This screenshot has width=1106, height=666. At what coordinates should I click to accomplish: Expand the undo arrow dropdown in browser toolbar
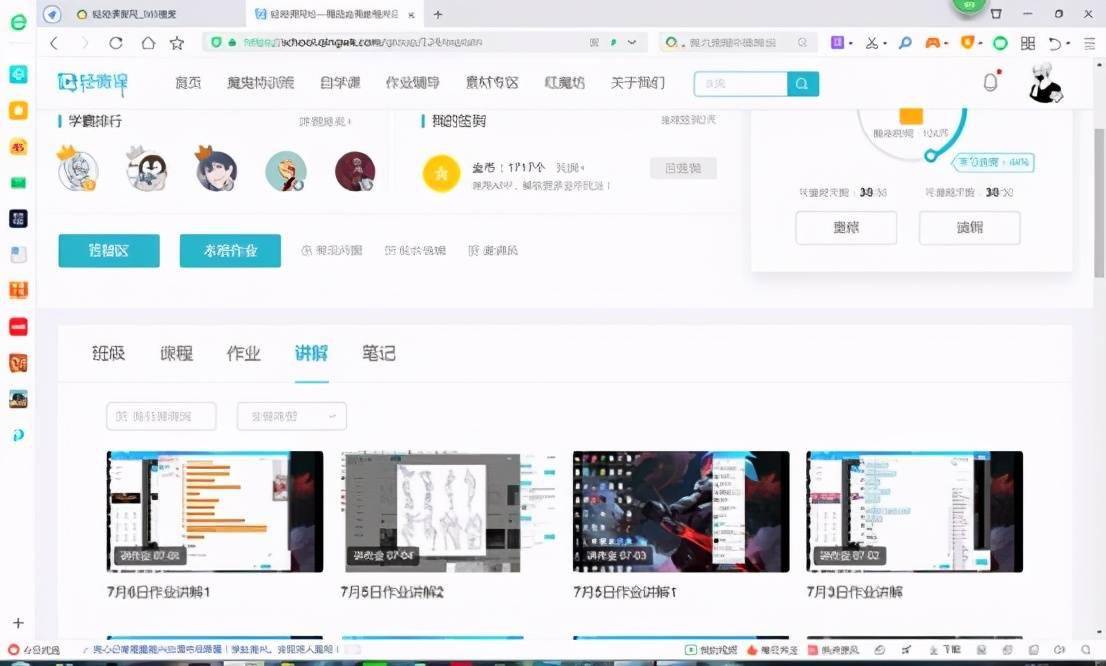tap(1068, 43)
